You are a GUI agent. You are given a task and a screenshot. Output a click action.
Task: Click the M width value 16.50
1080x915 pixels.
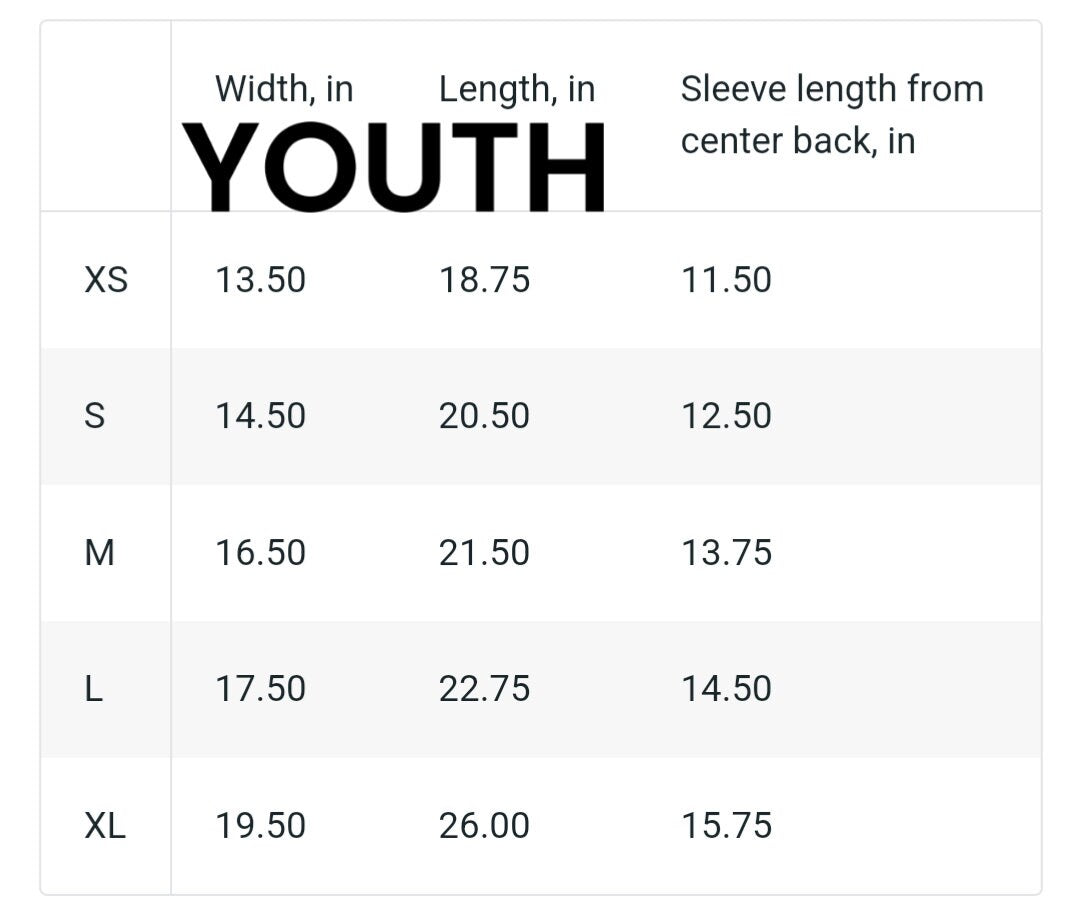pos(260,553)
